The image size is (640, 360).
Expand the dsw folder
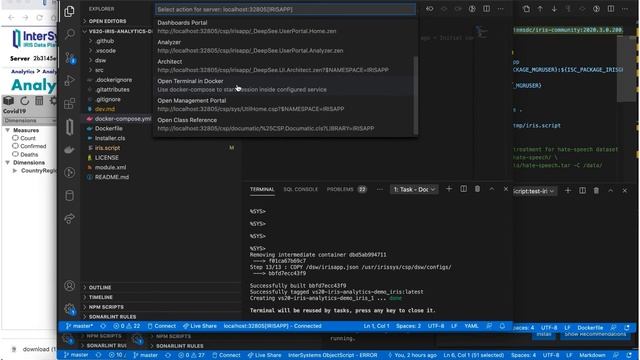(100, 60)
